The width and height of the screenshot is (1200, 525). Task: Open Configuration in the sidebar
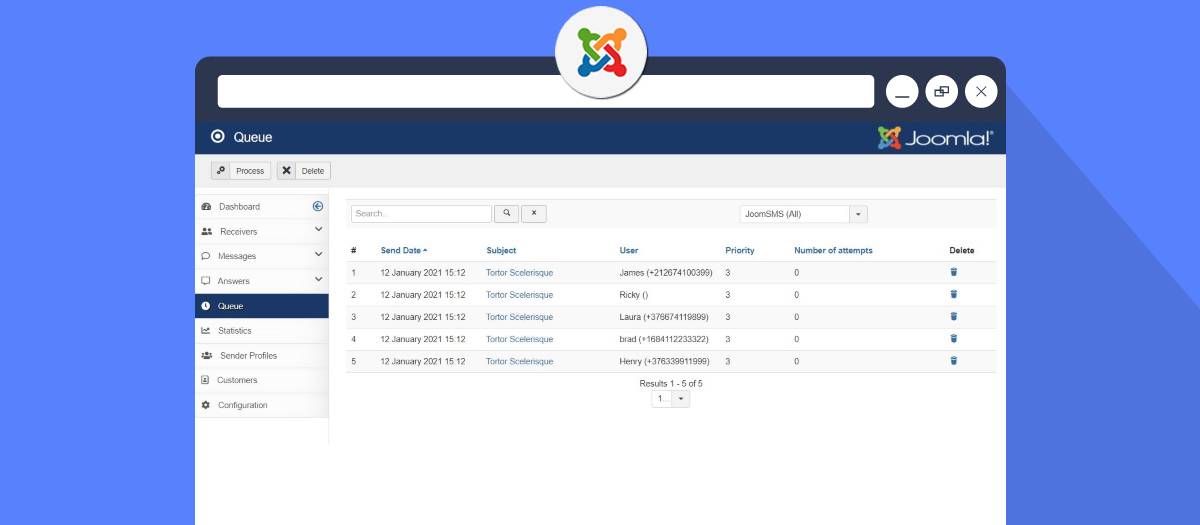[x=243, y=405]
